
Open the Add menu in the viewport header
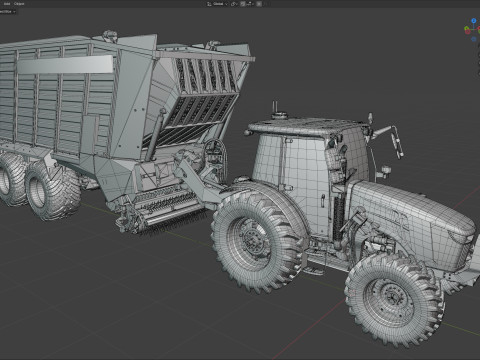(7, 4)
